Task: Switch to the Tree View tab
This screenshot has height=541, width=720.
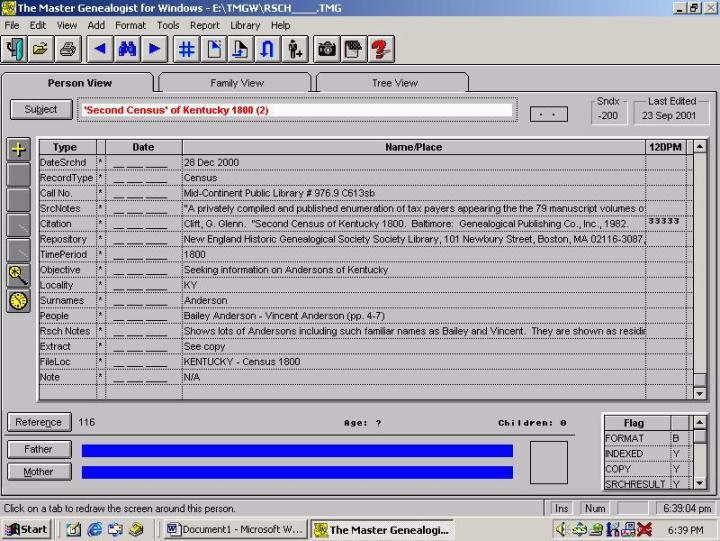Action: [394, 83]
